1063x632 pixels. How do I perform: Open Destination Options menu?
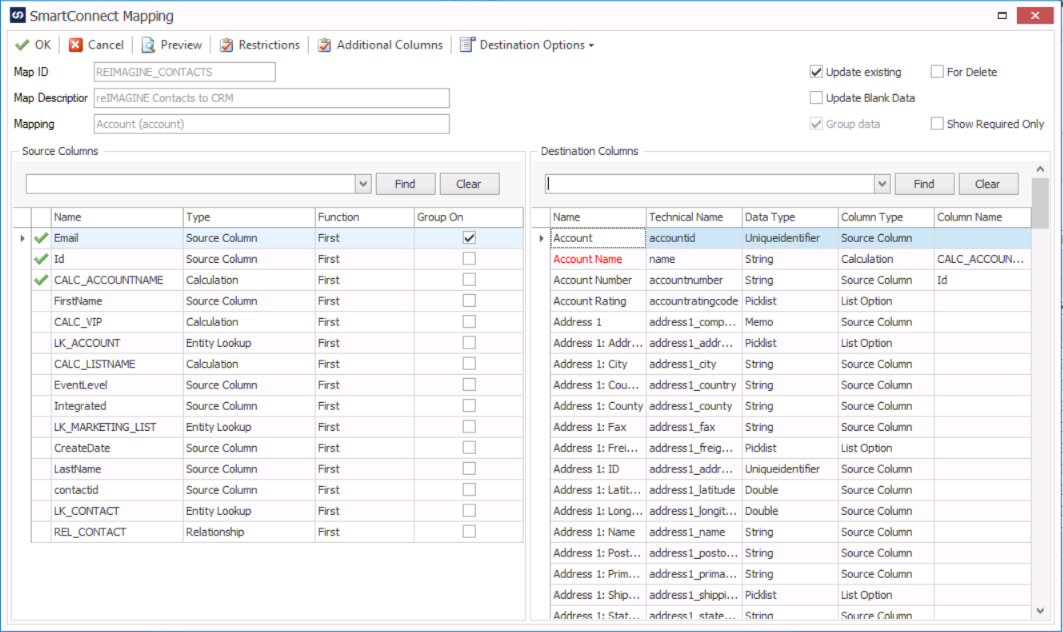[527, 45]
